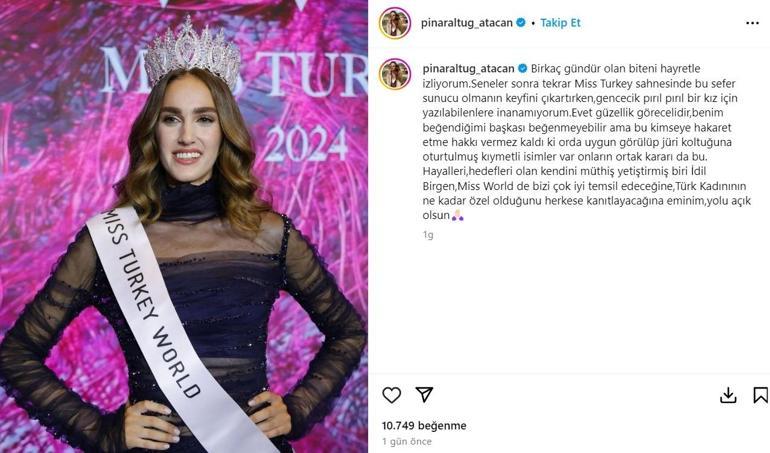Click the verified badge in the post header
770x453 pixels.
point(521,23)
